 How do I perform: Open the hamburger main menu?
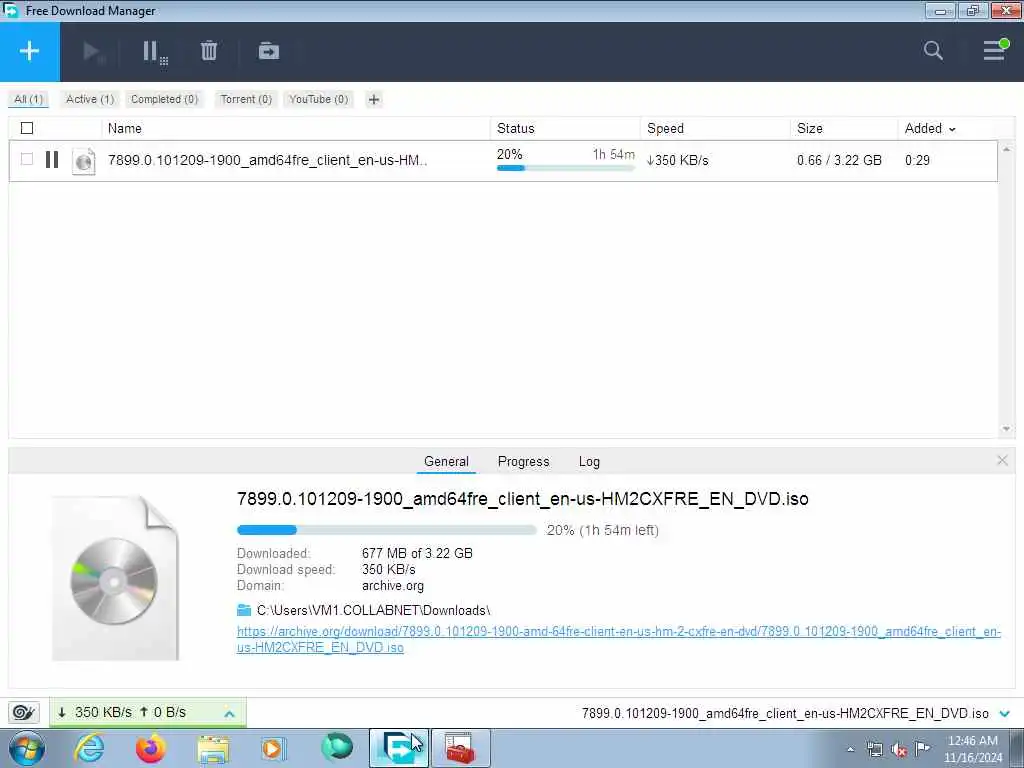(x=995, y=50)
